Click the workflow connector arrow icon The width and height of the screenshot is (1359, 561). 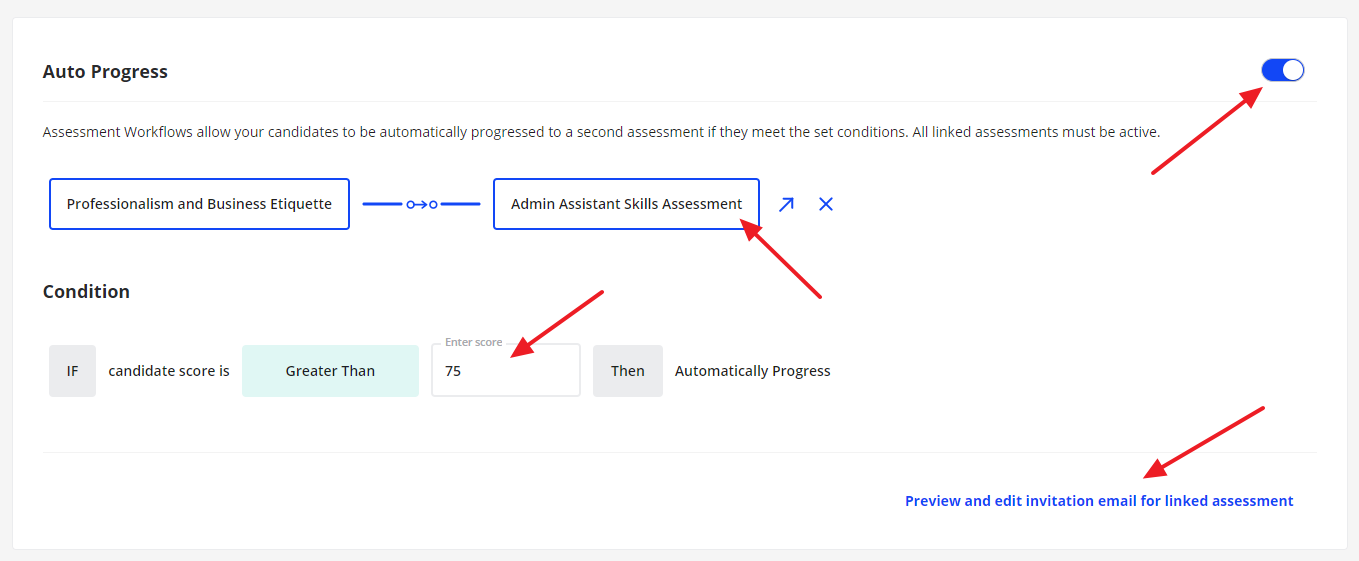point(421,204)
